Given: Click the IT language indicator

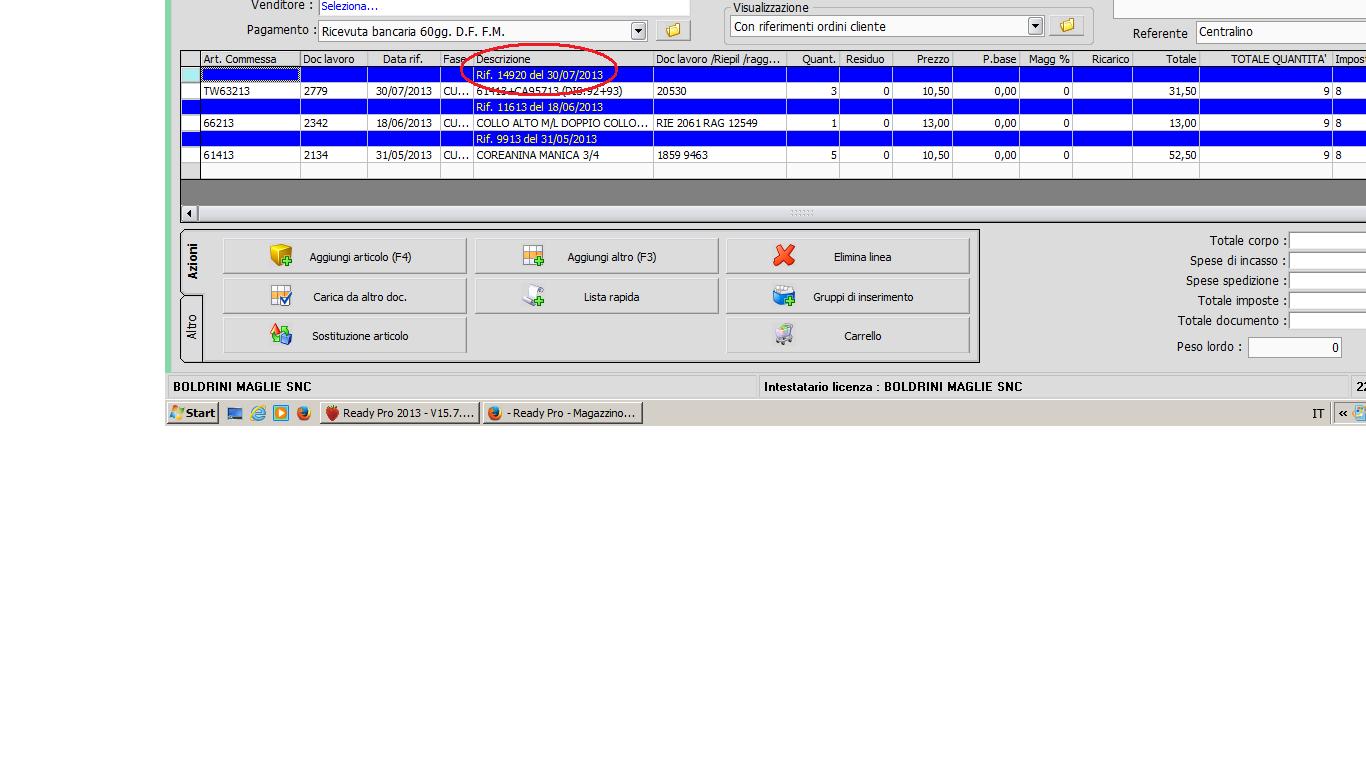Looking at the screenshot, I should tap(1318, 413).
